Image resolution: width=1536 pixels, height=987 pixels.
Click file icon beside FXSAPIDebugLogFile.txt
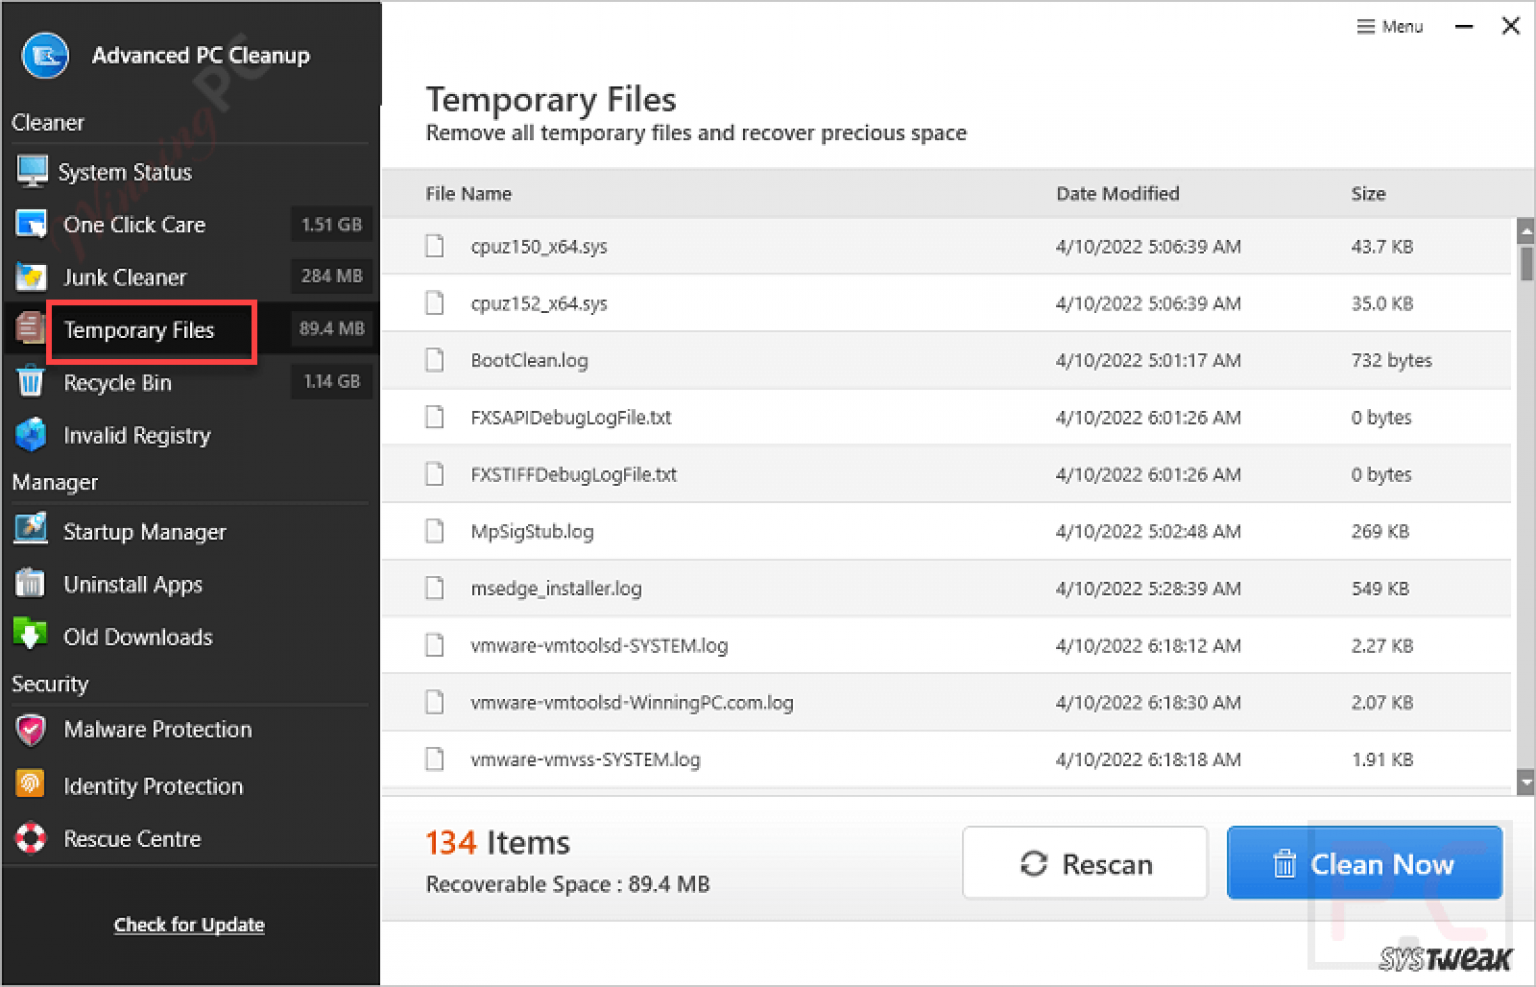435,417
